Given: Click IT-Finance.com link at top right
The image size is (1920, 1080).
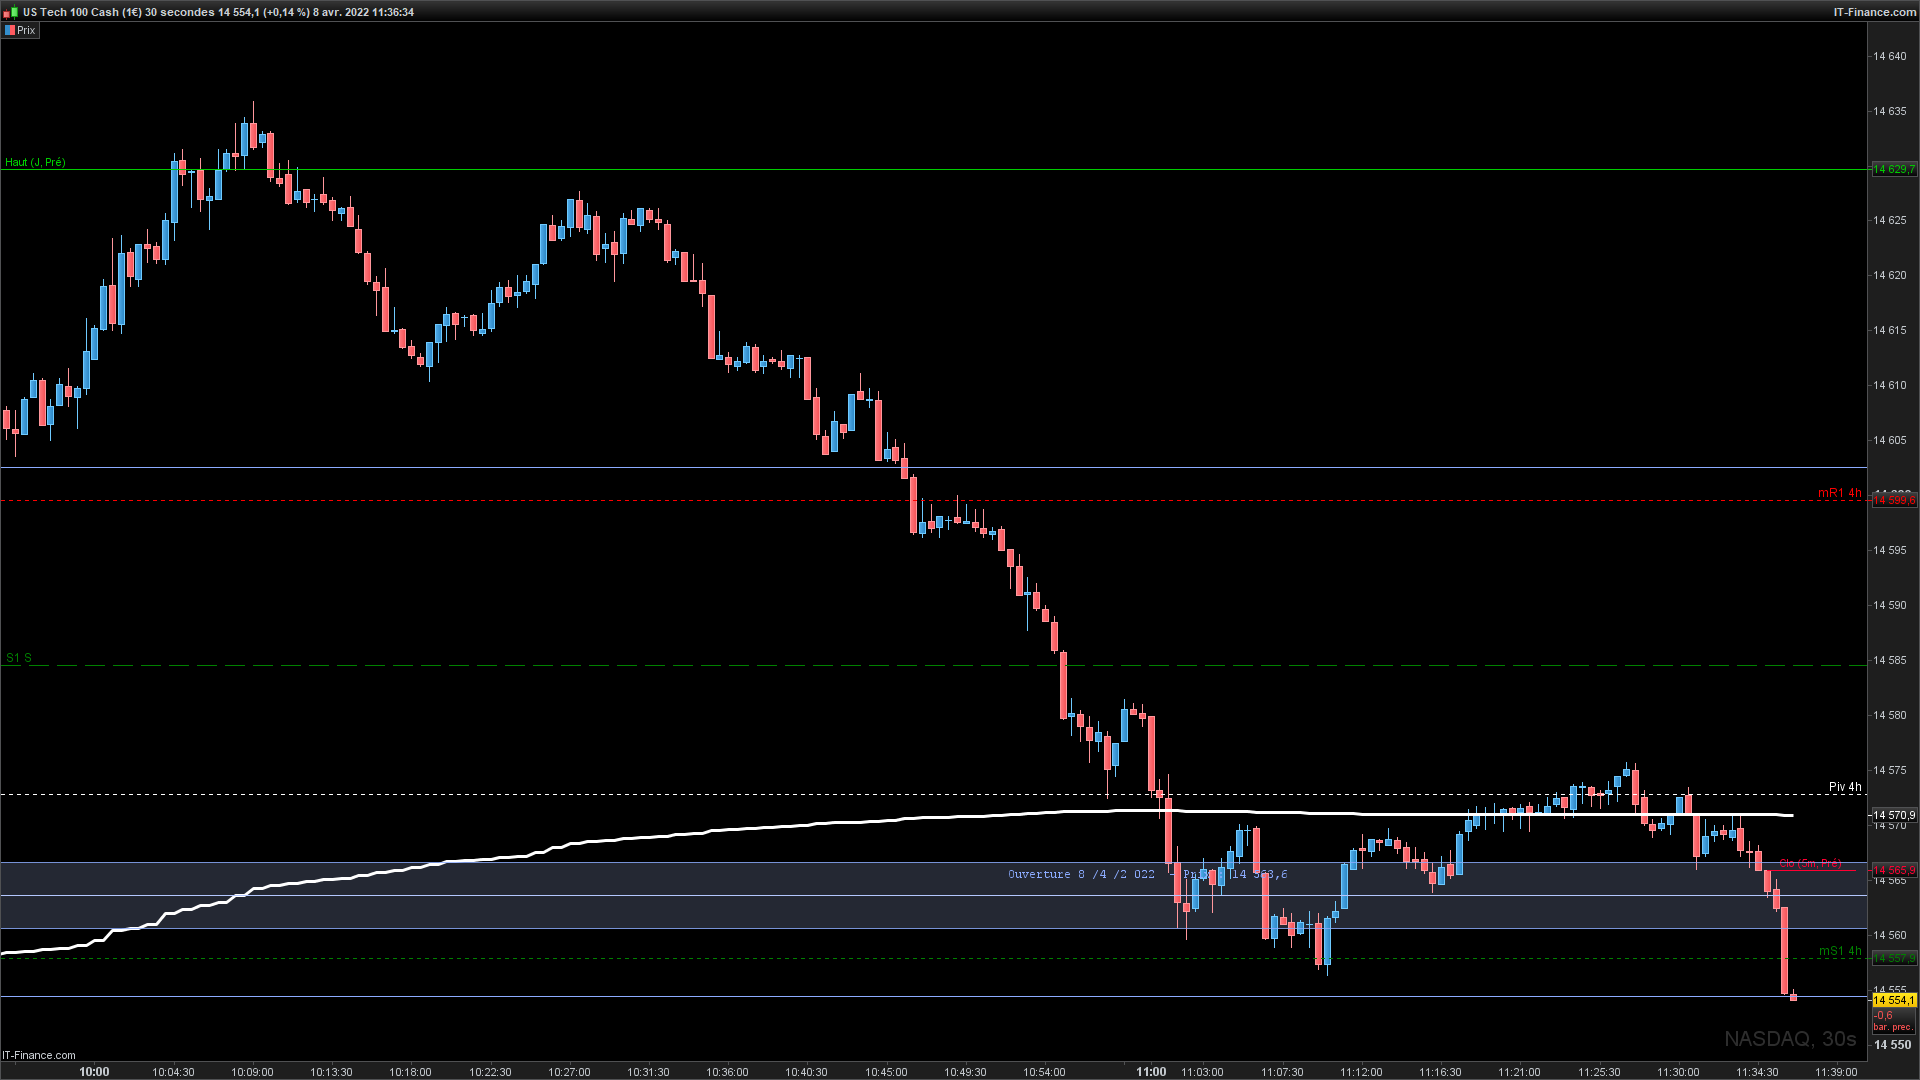Looking at the screenshot, I should (1874, 12).
